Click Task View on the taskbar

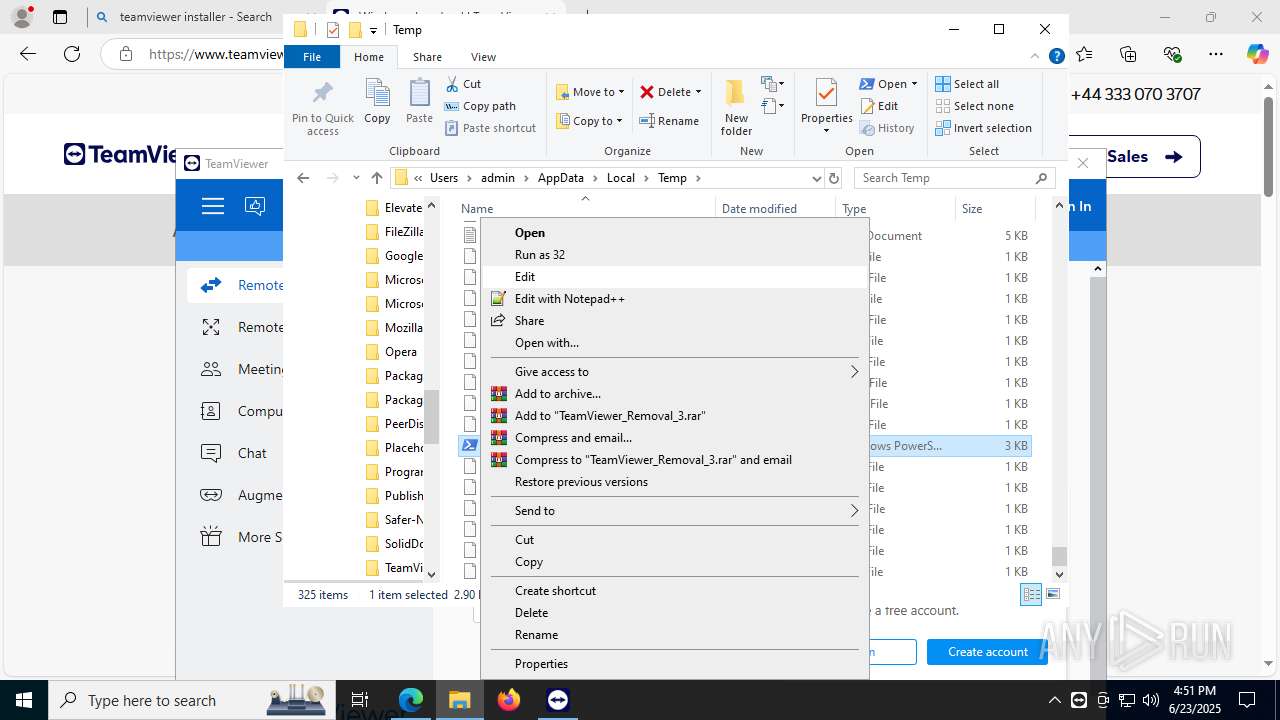pyautogui.click(x=360, y=700)
